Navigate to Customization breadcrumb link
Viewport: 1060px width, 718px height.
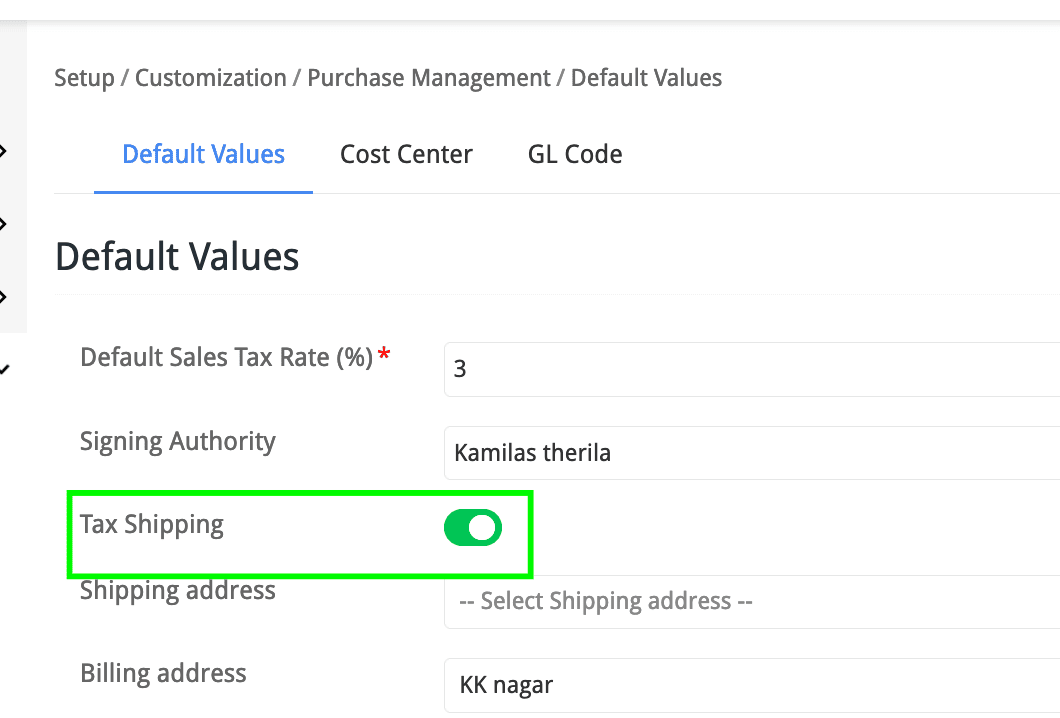click(x=210, y=78)
